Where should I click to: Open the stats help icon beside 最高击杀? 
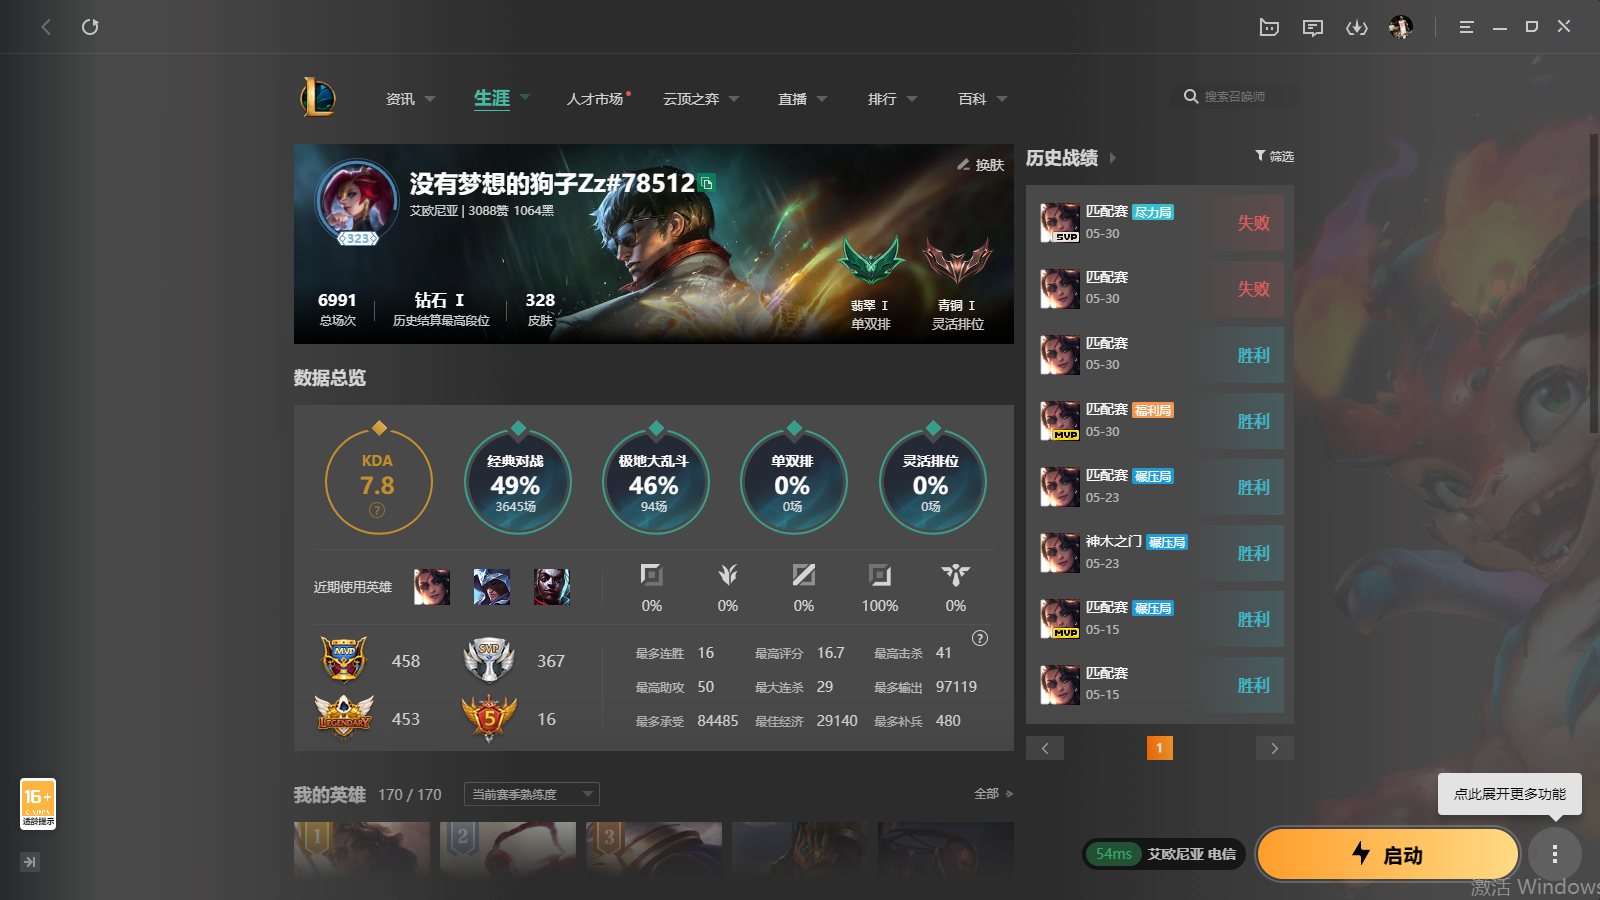[980, 638]
